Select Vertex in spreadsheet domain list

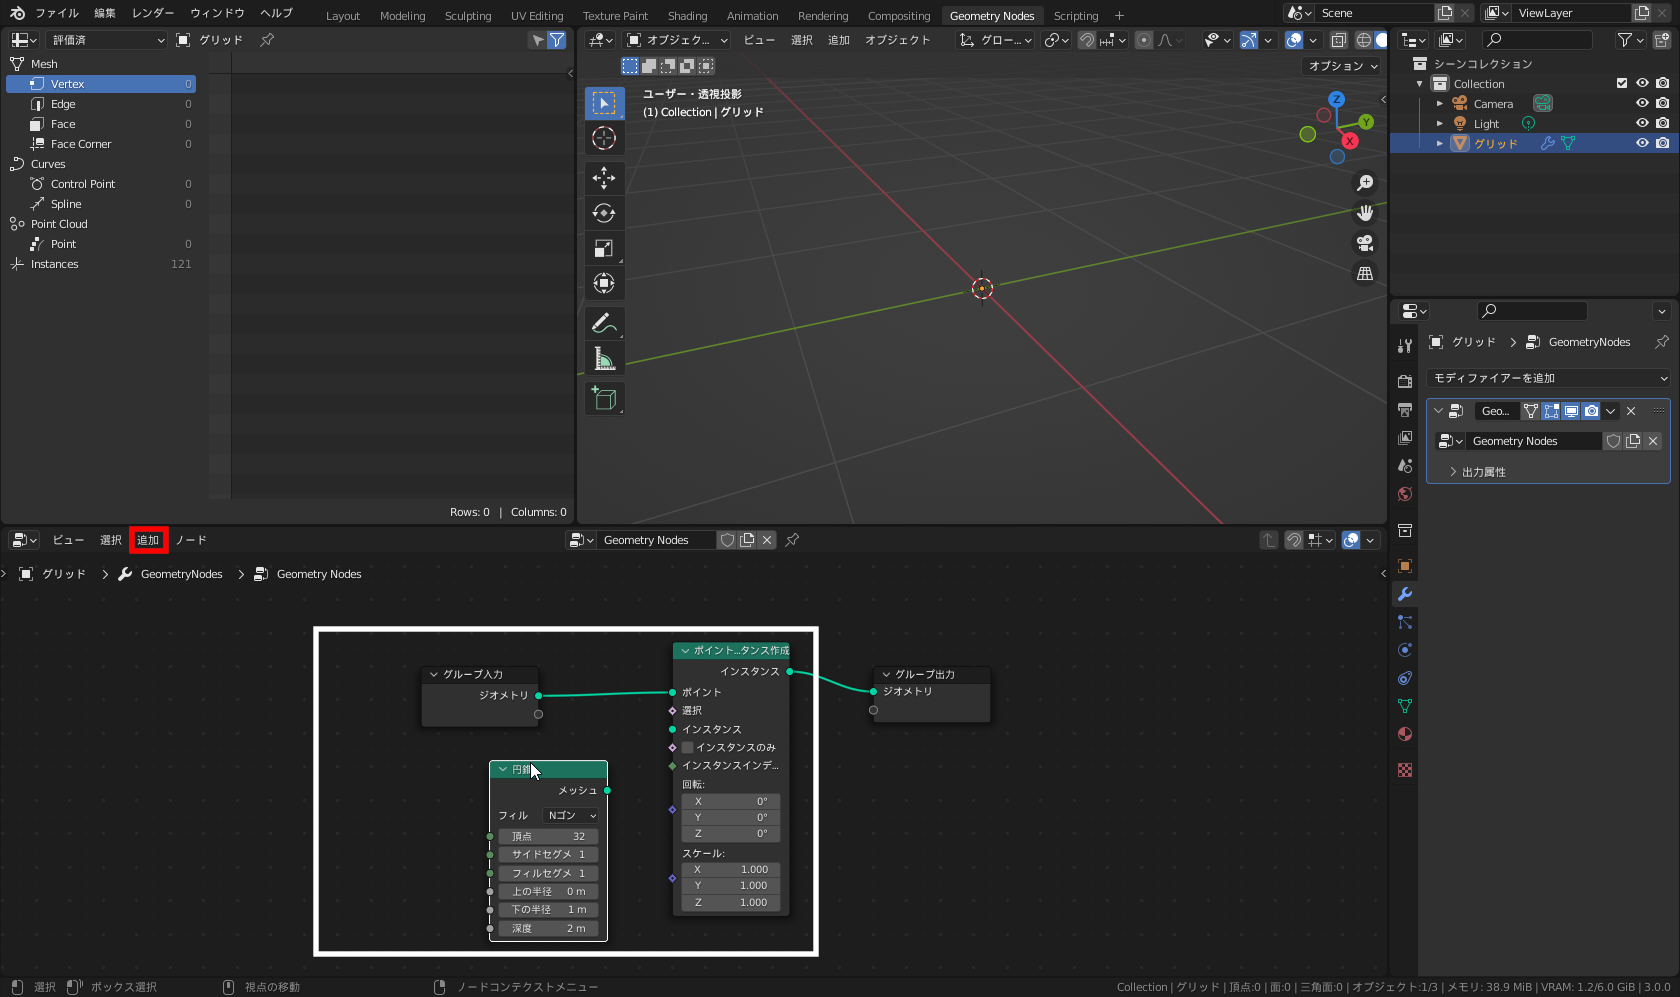pos(101,84)
